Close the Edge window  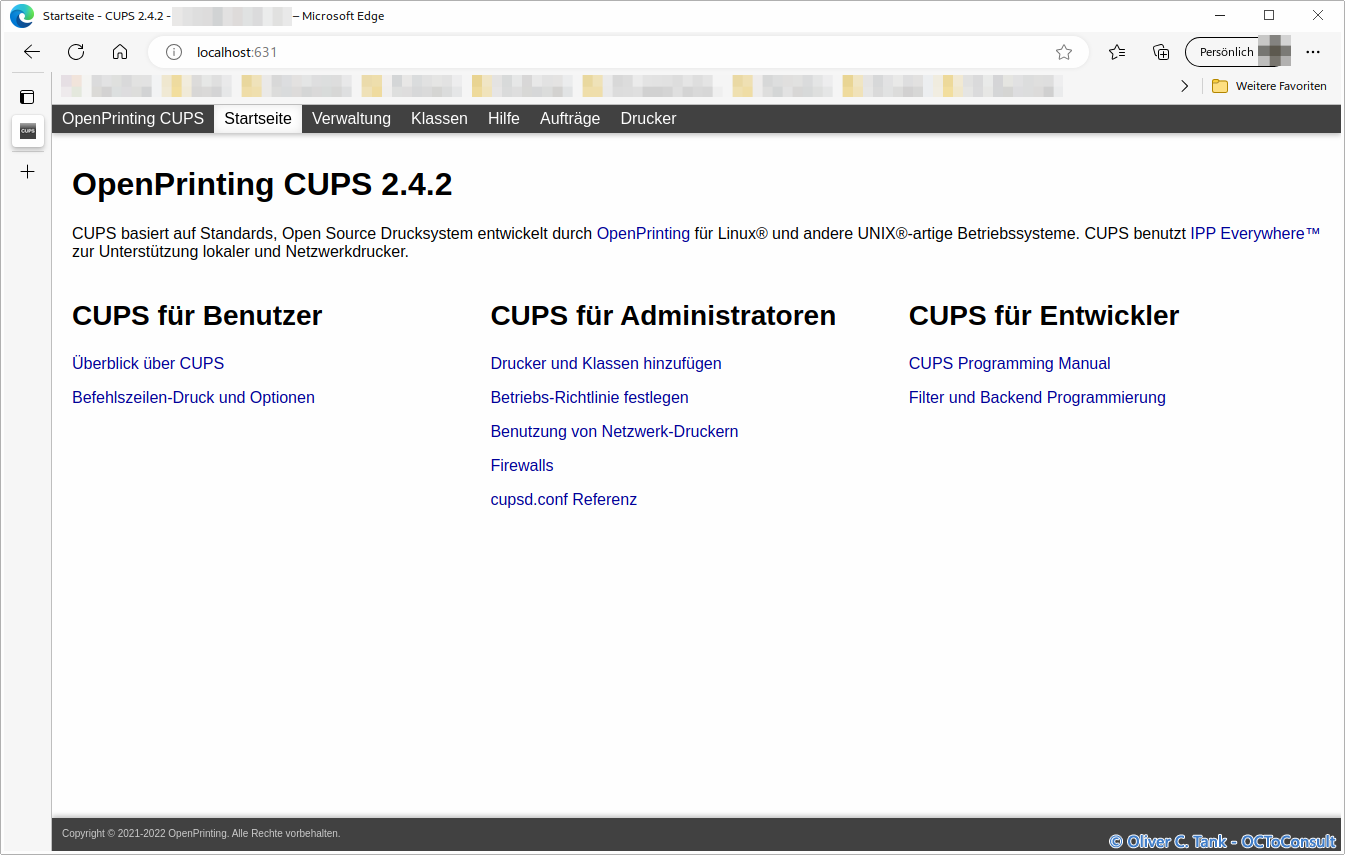click(x=1317, y=16)
